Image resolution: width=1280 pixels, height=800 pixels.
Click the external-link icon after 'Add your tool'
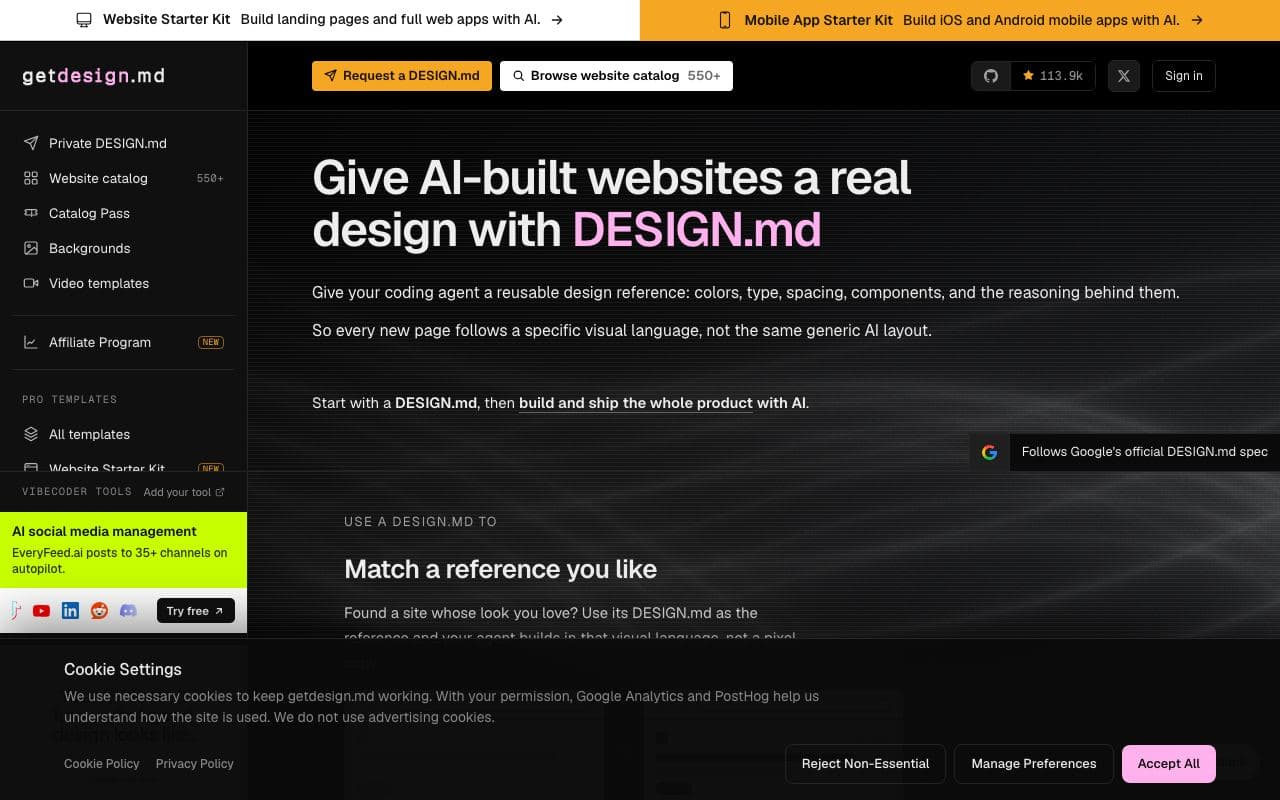pyautogui.click(x=220, y=492)
